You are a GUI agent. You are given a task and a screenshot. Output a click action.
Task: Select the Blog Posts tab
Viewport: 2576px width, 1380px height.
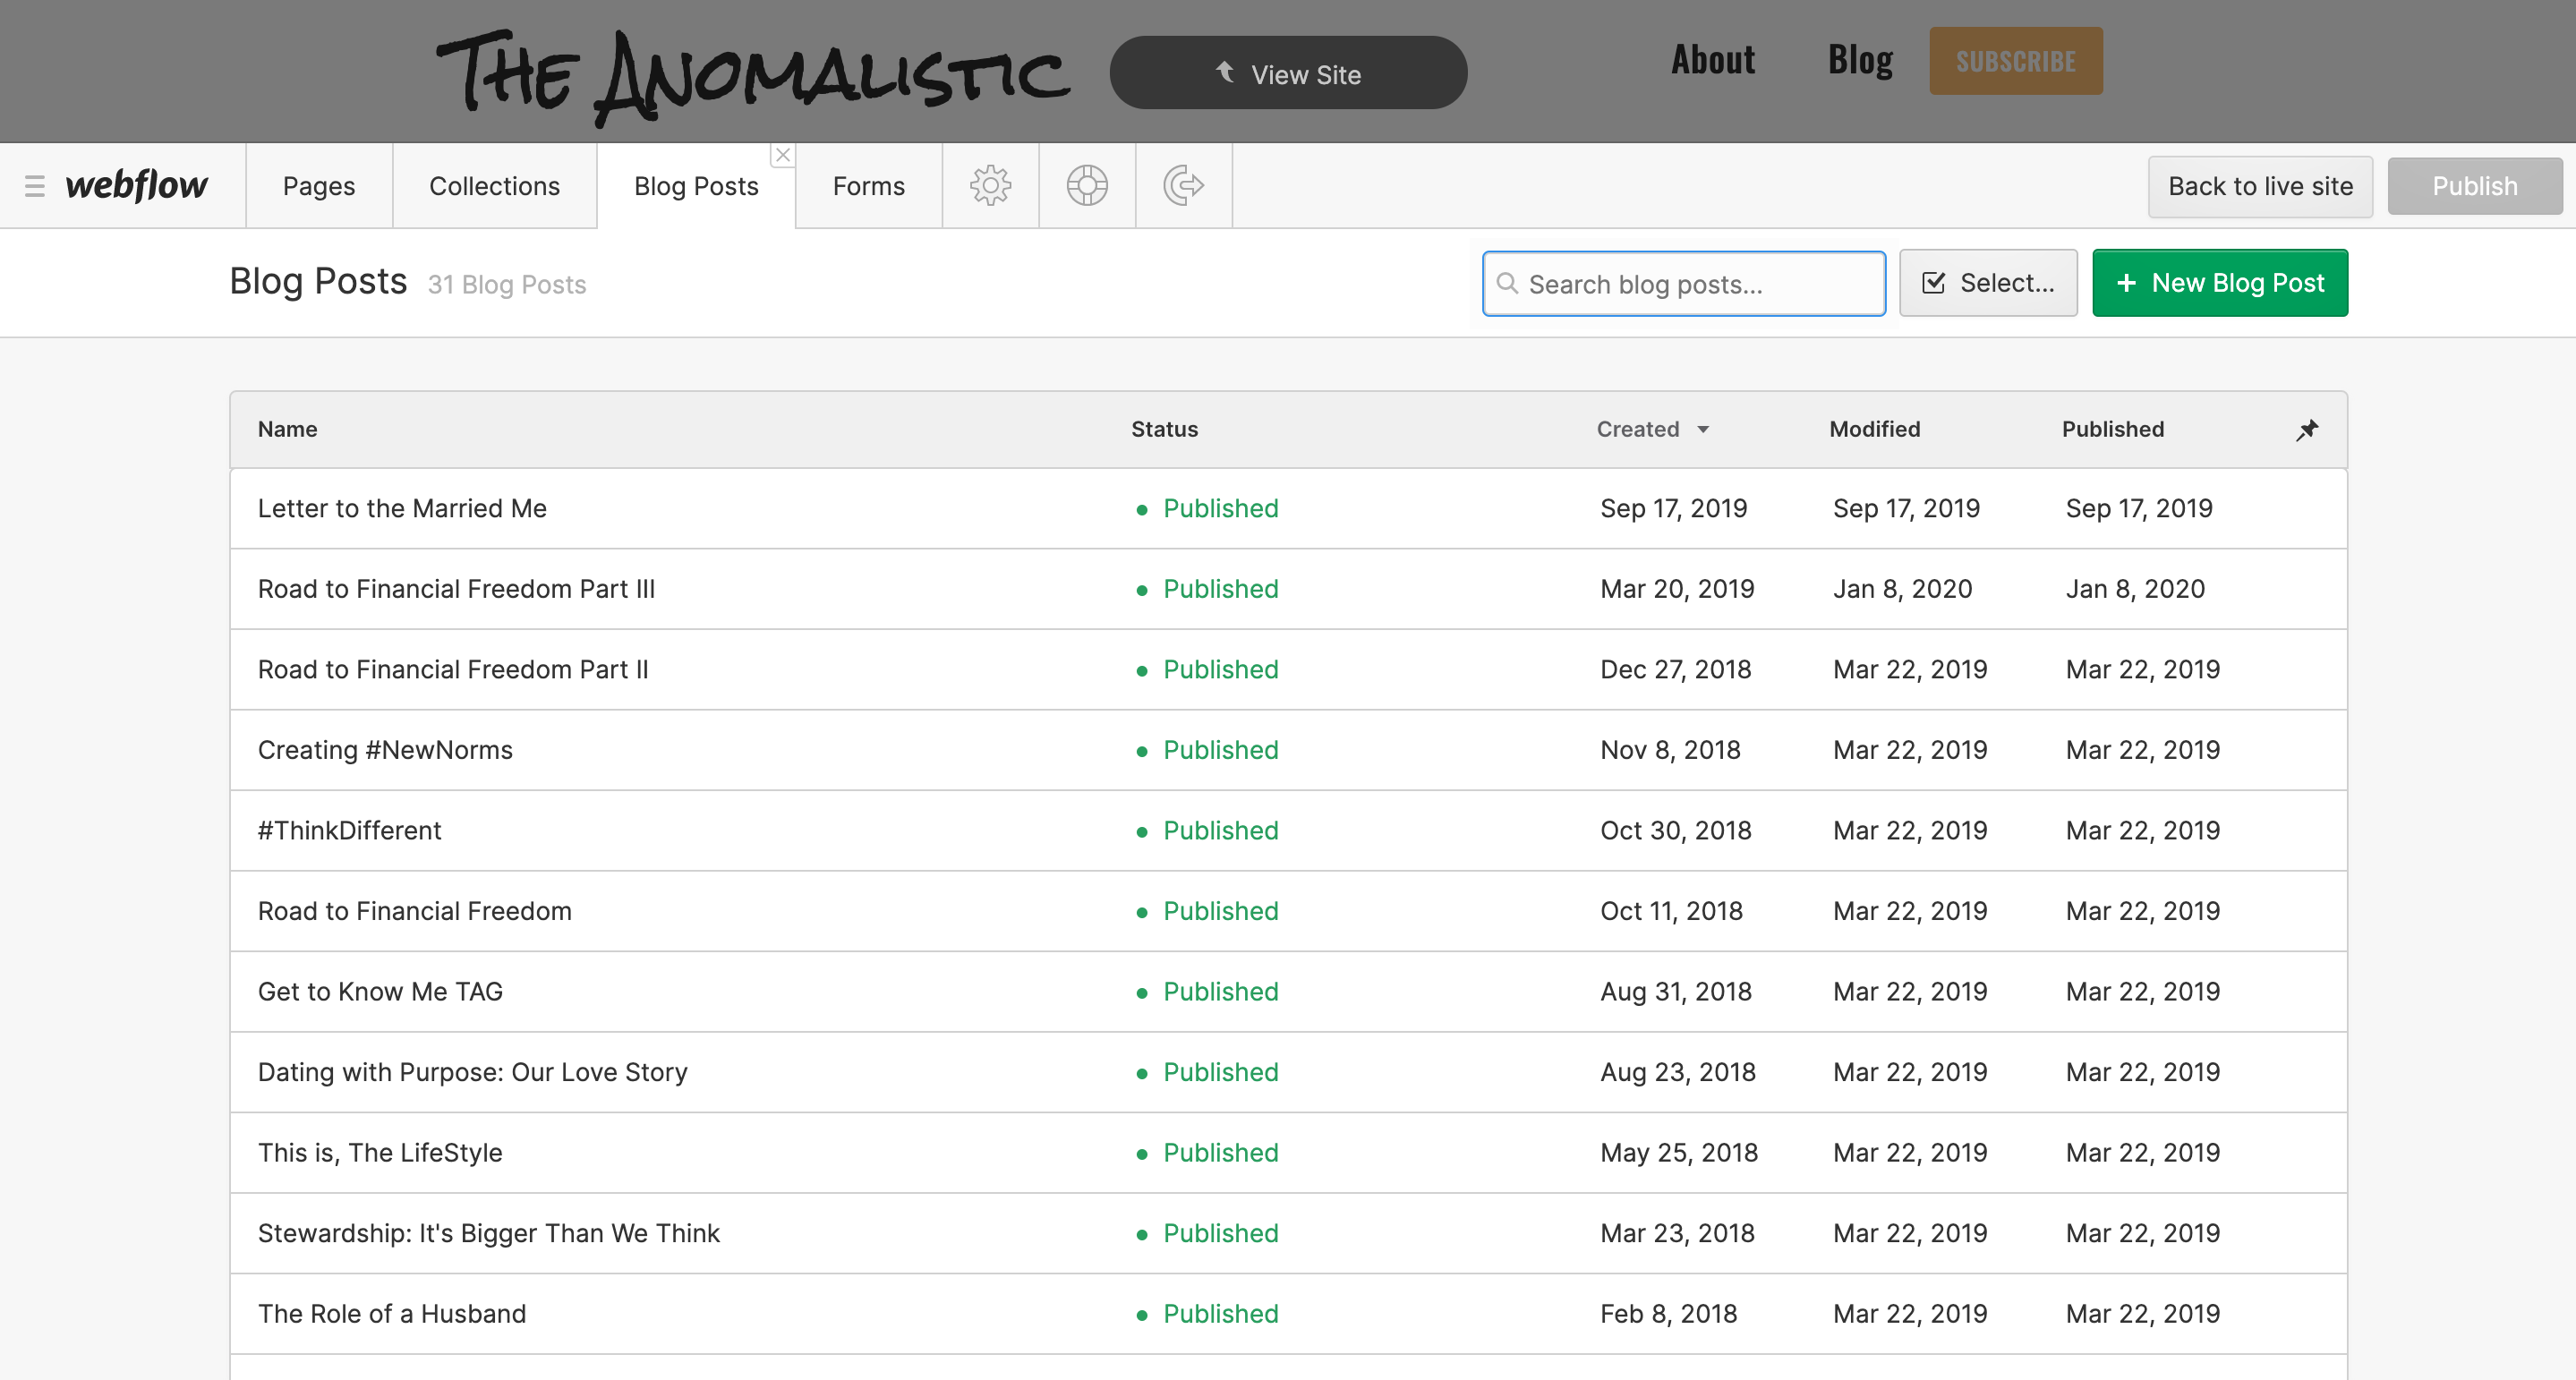pyautogui.click(x=696, y=186)
